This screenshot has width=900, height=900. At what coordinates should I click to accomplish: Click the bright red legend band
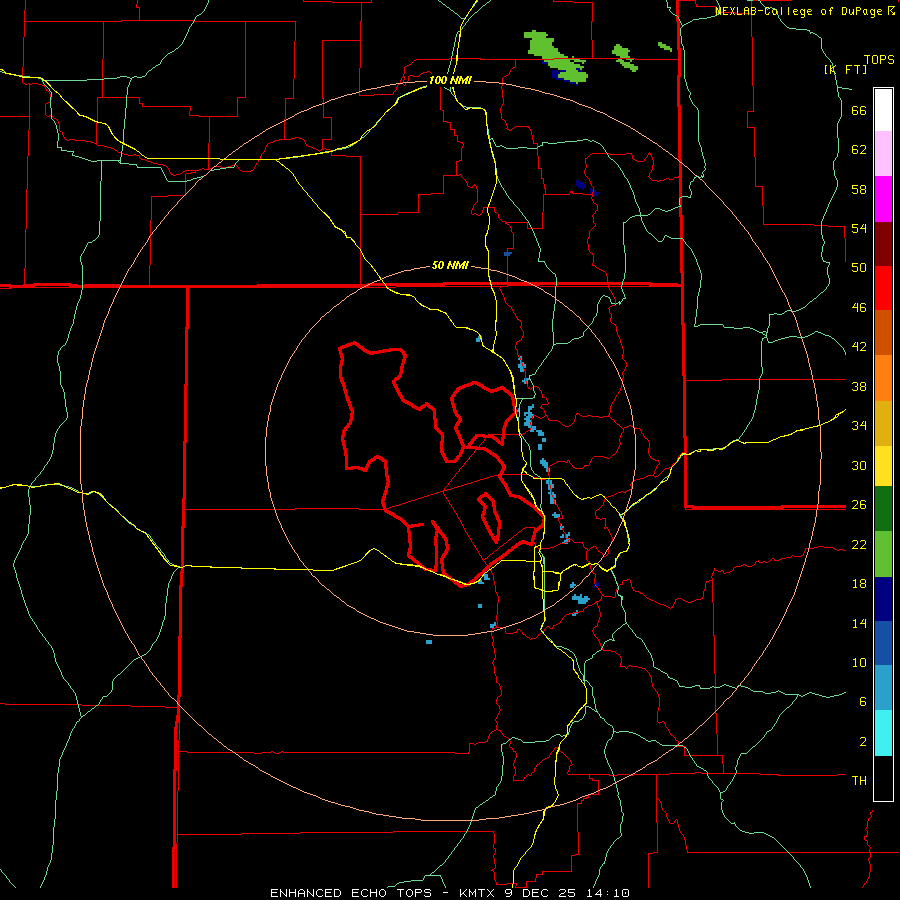pos(883,288)
